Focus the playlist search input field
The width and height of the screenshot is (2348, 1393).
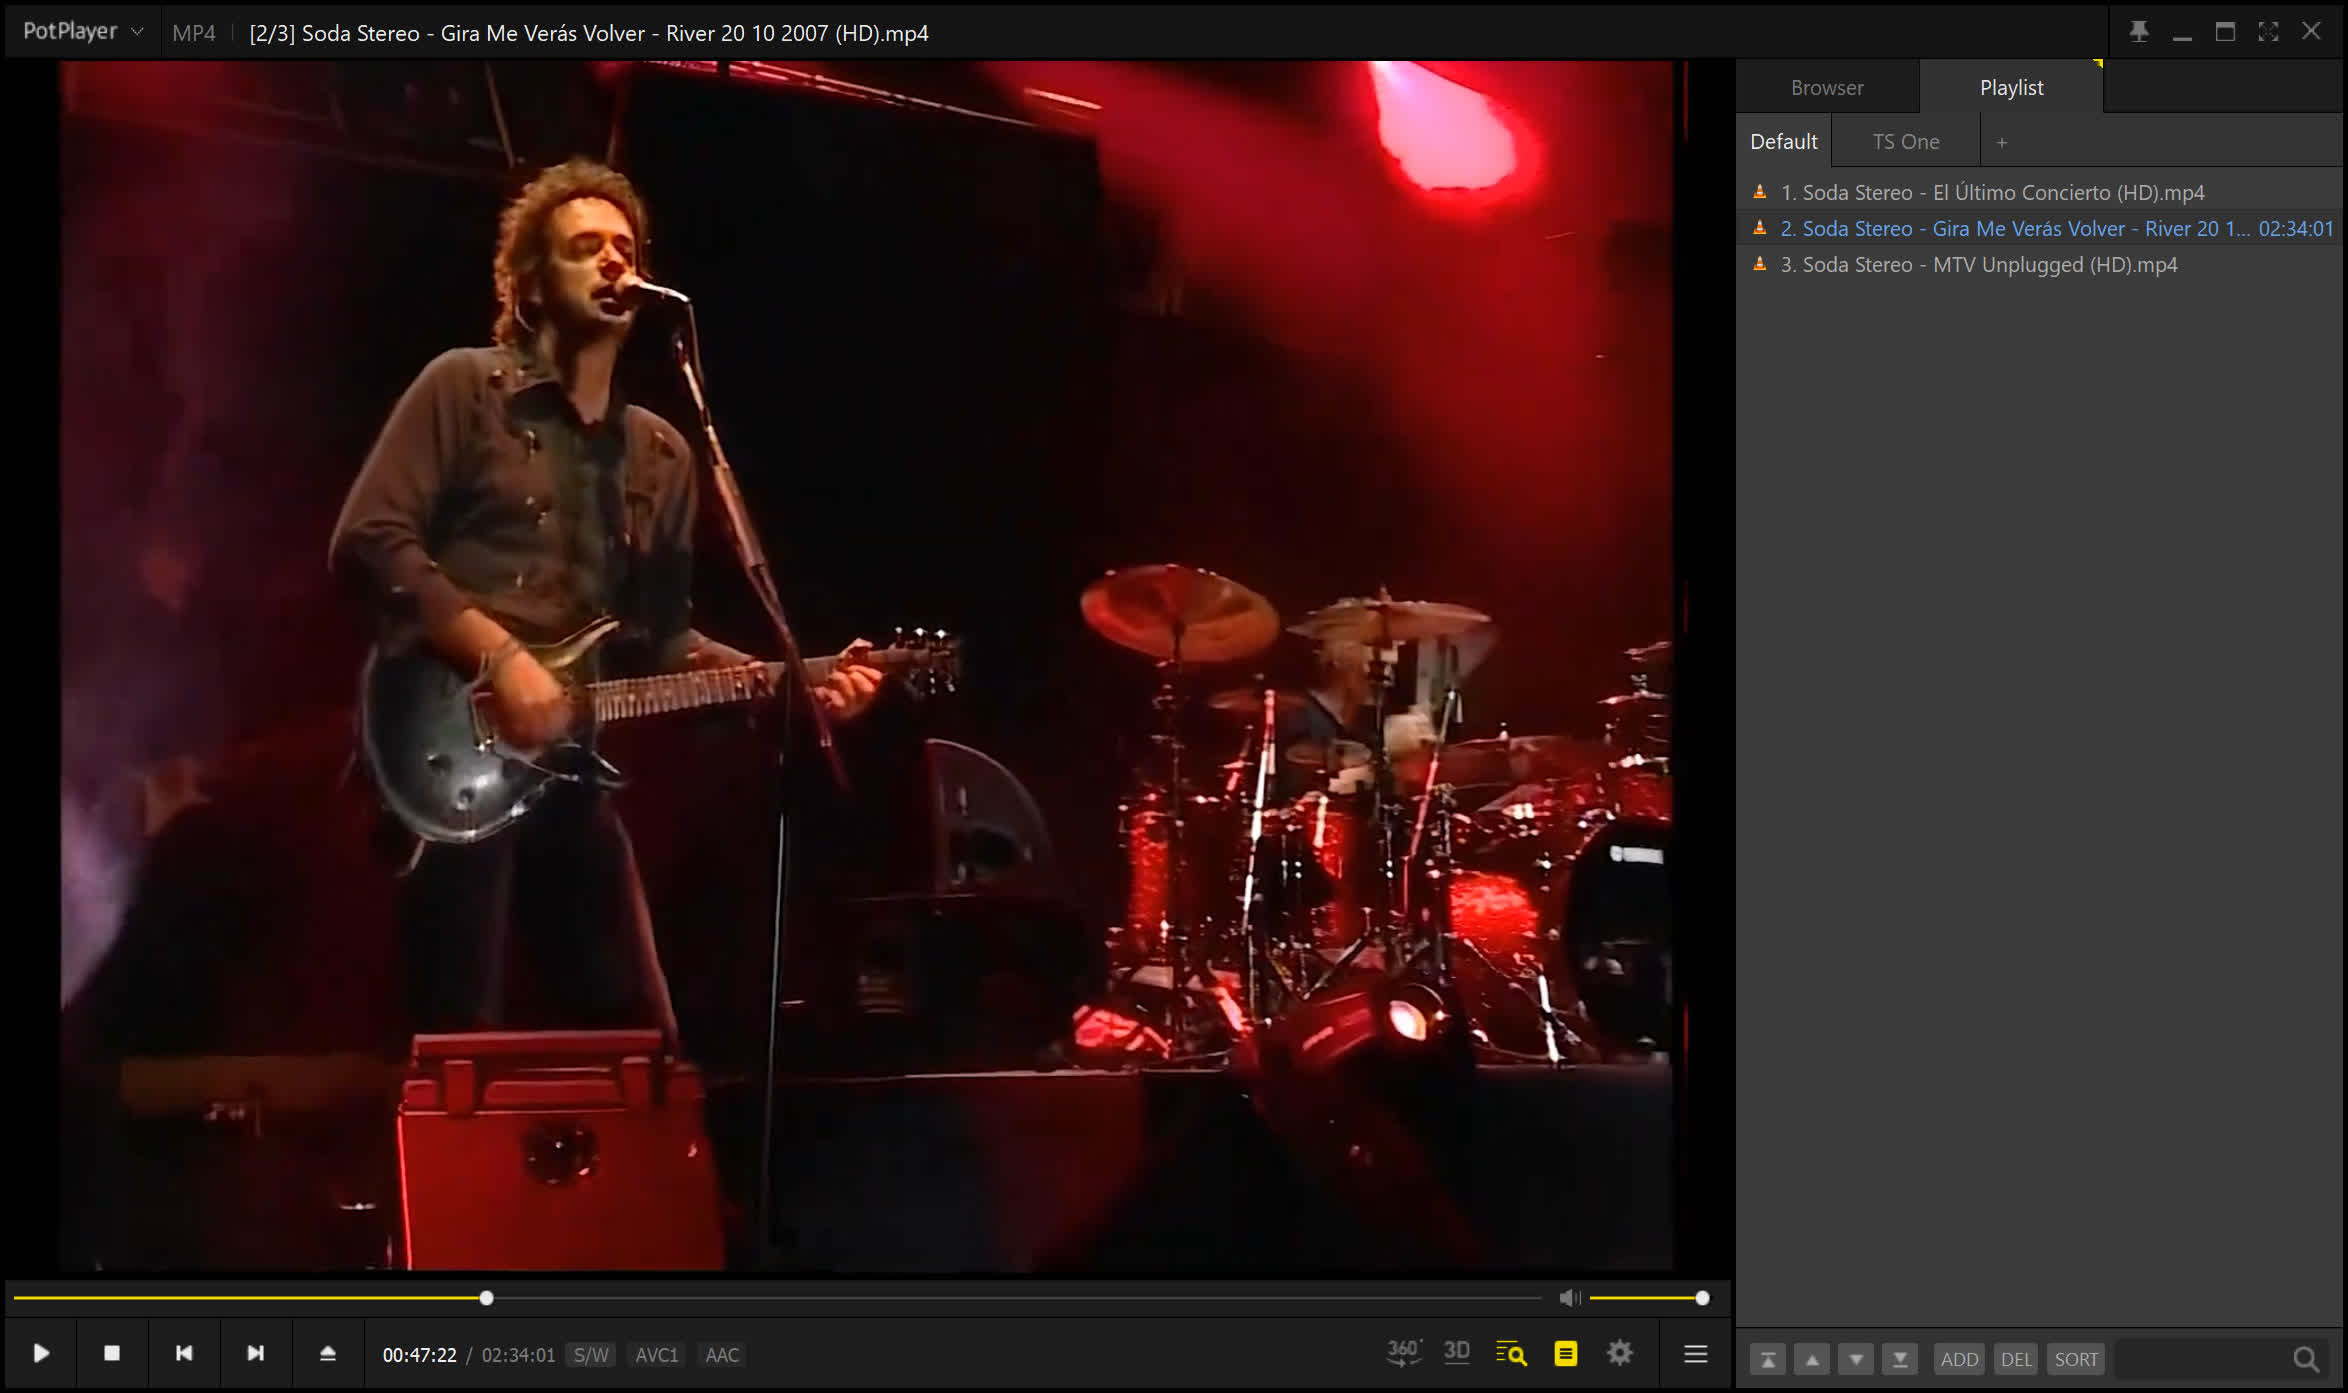pos(2200,1359)
